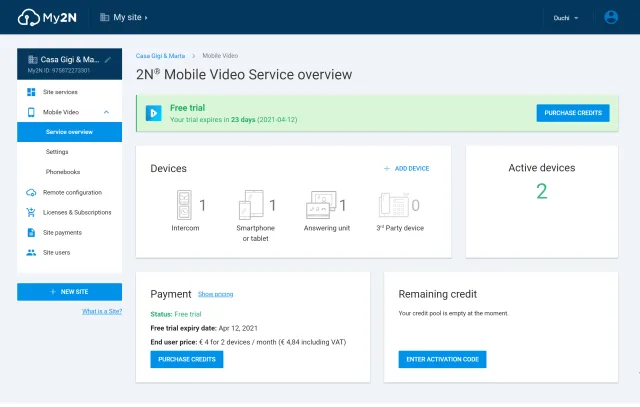Select the Smartphone or tablet icon
This screenshot has width=640, height=407.
point(251,205)
